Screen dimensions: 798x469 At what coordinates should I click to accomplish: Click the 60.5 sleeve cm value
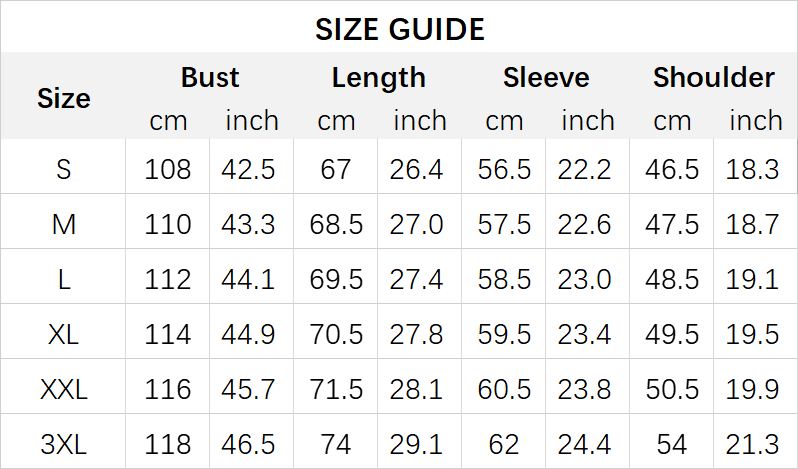[x=504, y=389]
